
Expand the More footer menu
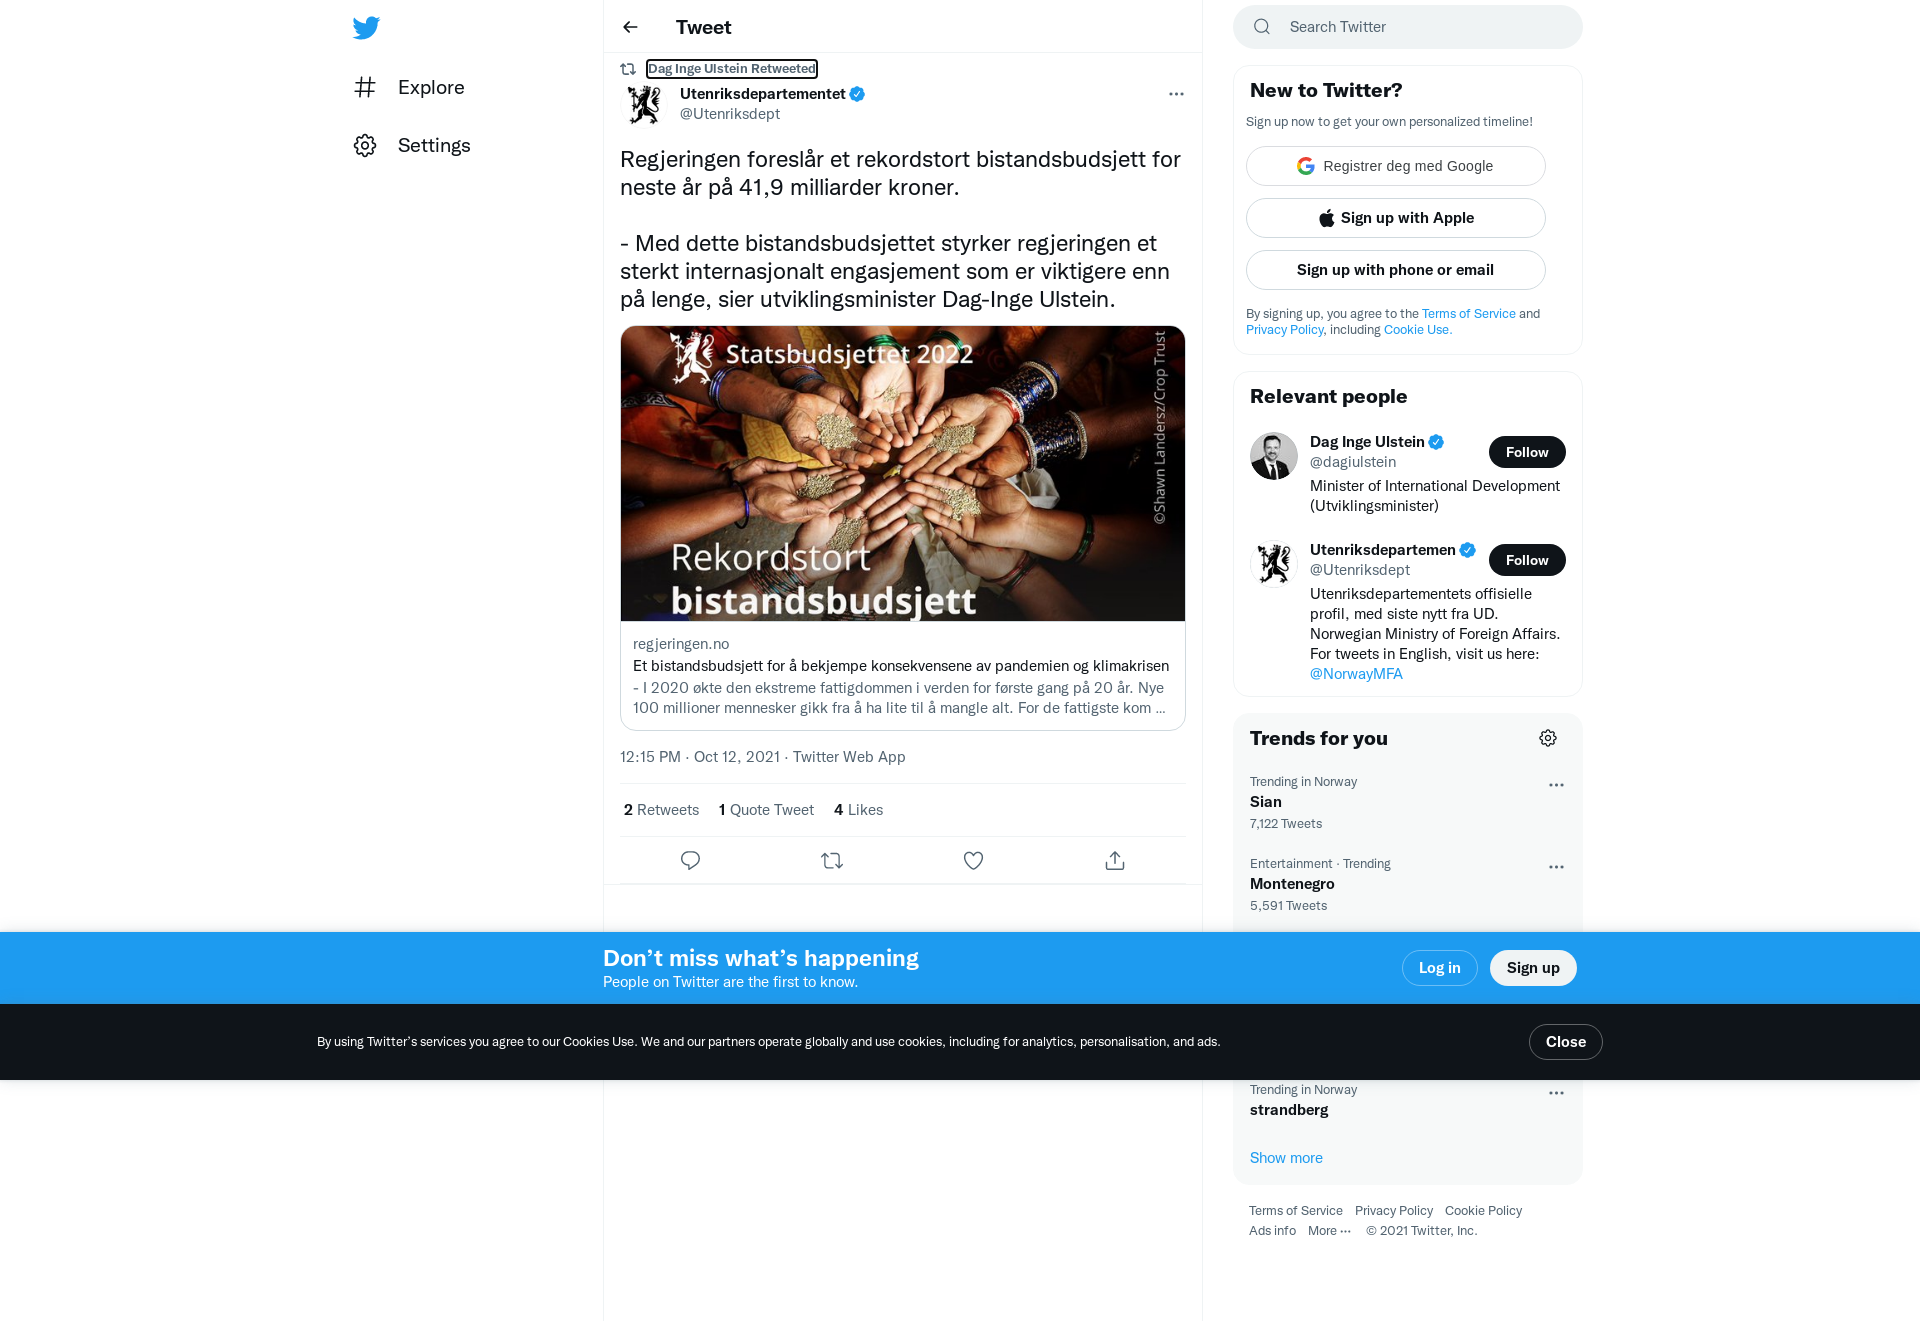(1329, 1231)
